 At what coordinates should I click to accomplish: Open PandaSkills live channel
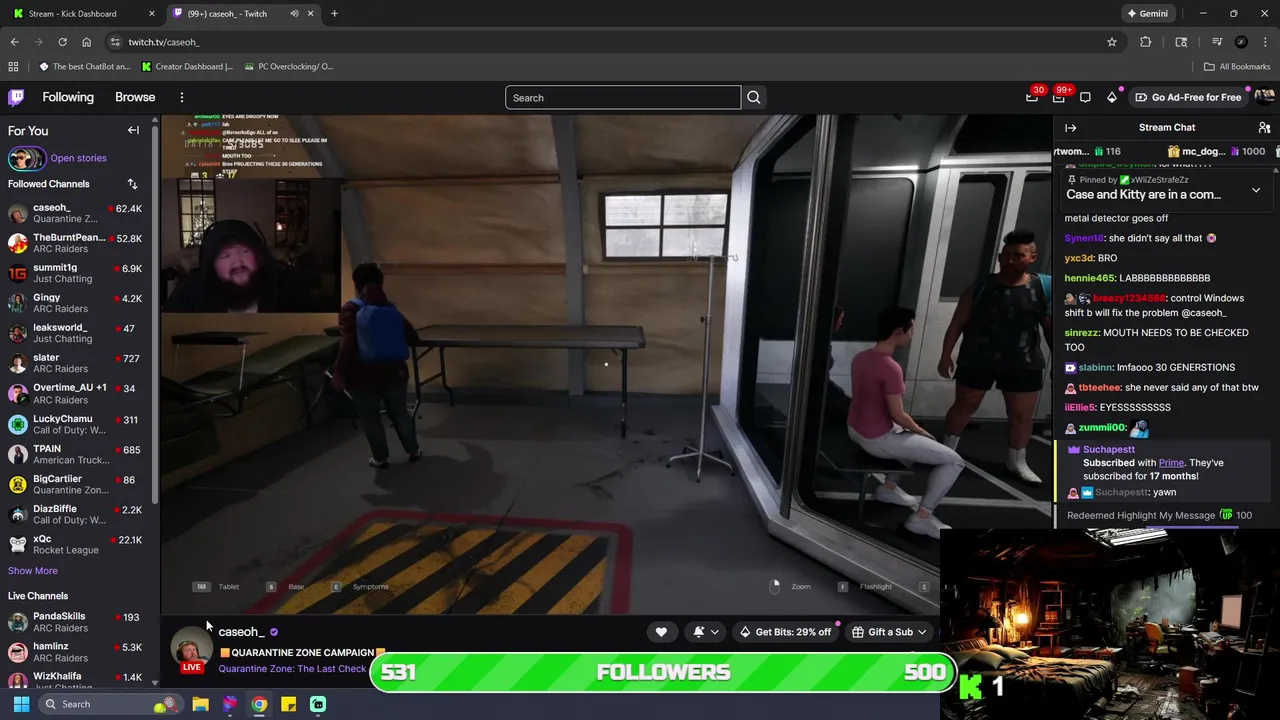75,622
